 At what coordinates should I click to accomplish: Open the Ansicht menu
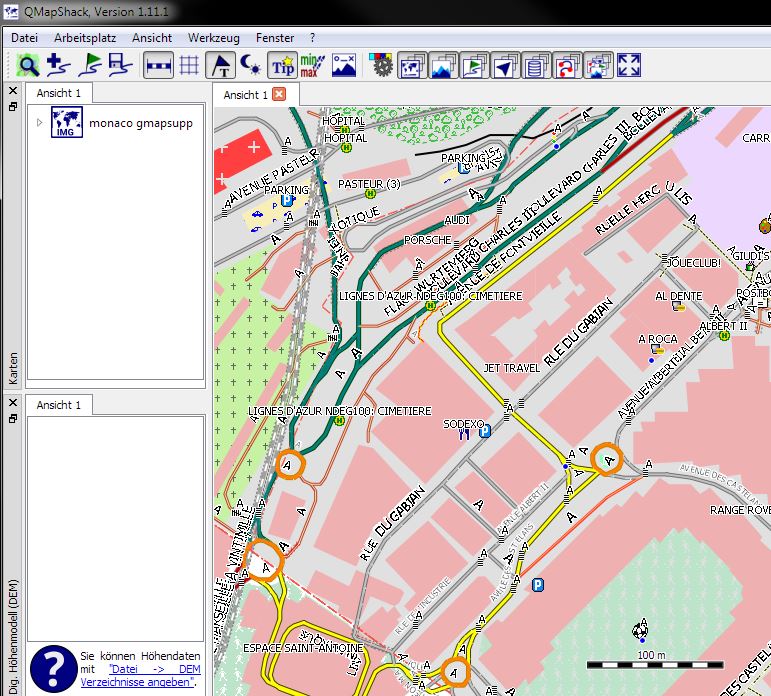tap(152, 38)
